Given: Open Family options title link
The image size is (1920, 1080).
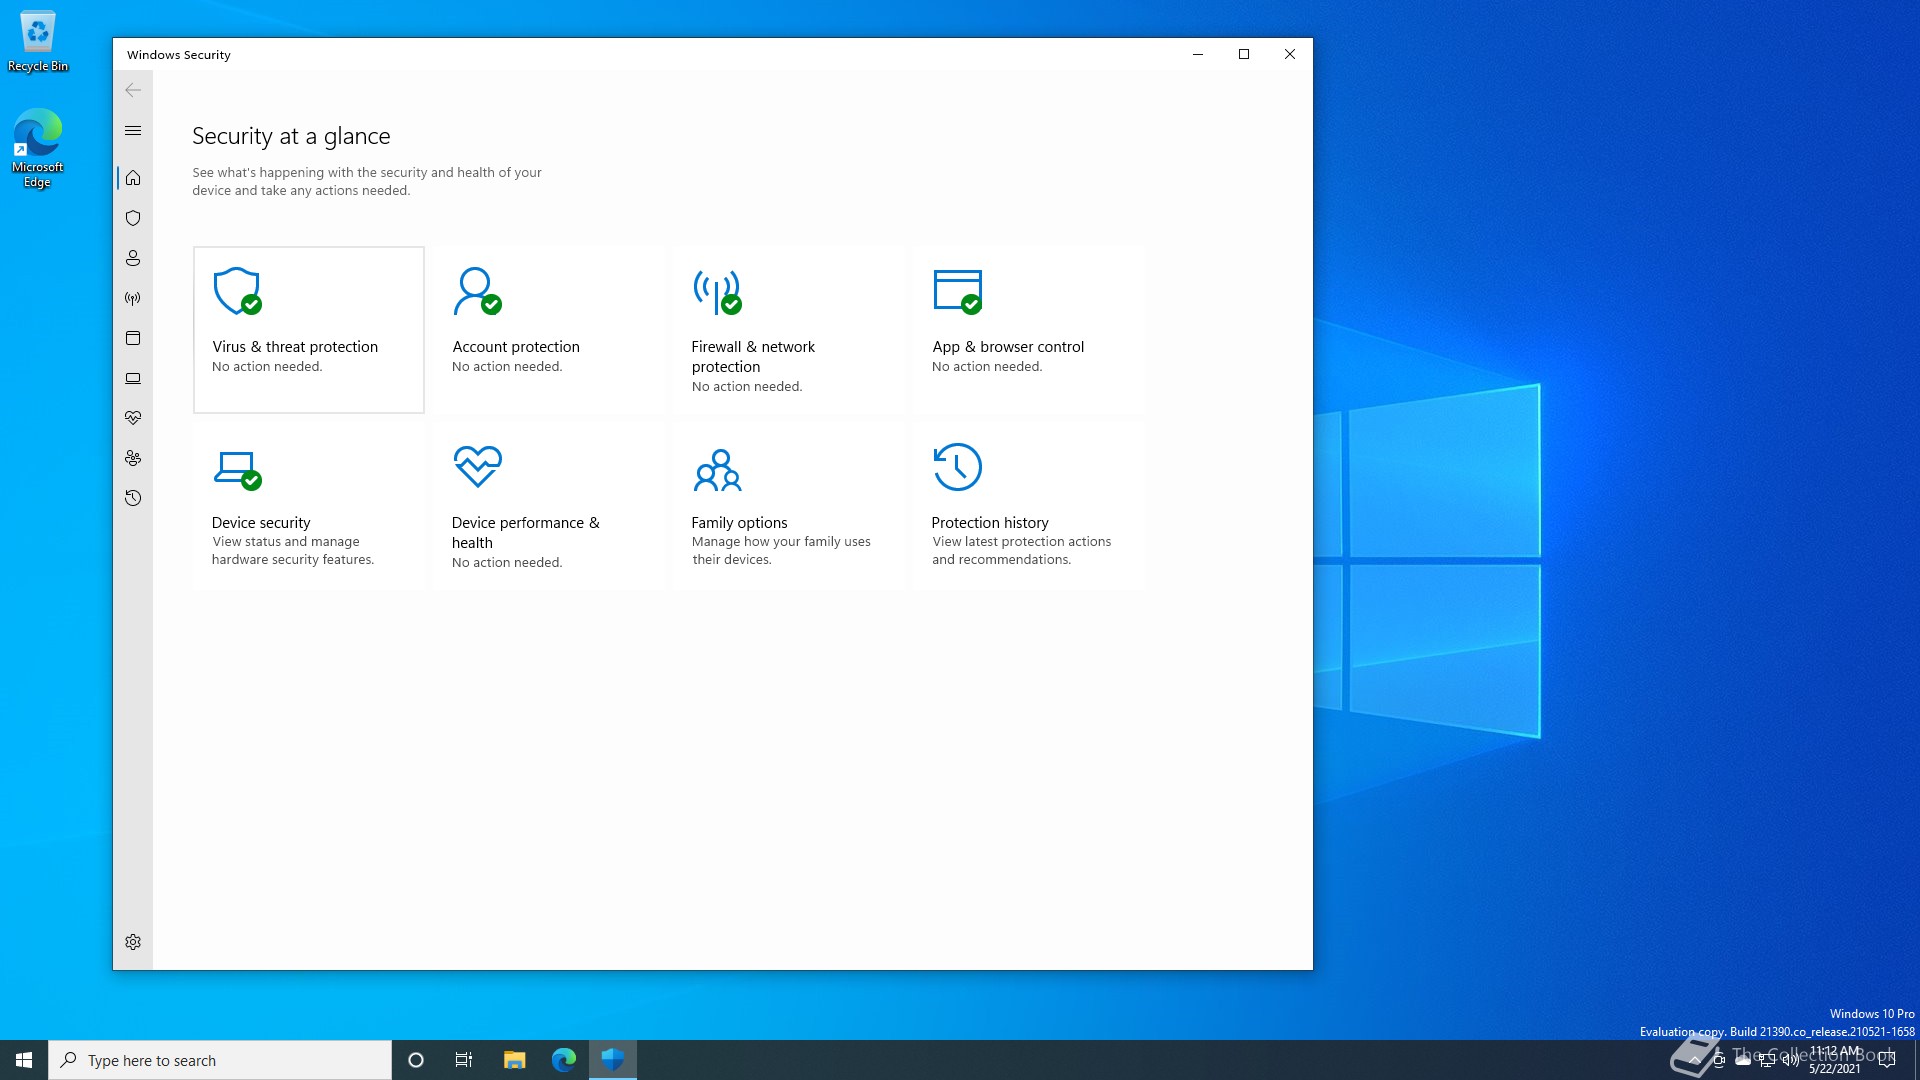Looking at the screenshot, I should (739, 523).
